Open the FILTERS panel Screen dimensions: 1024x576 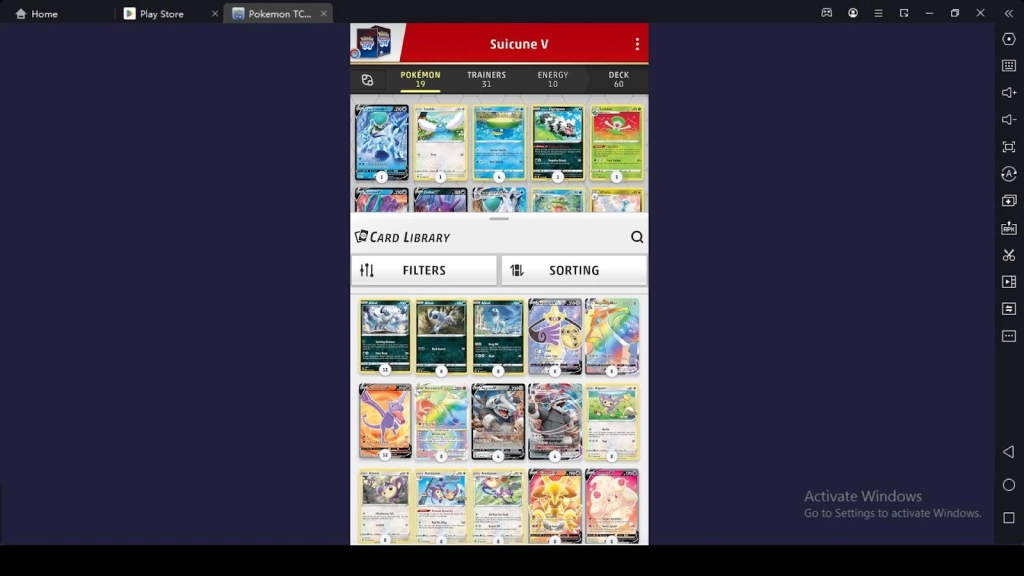point(423,270)
